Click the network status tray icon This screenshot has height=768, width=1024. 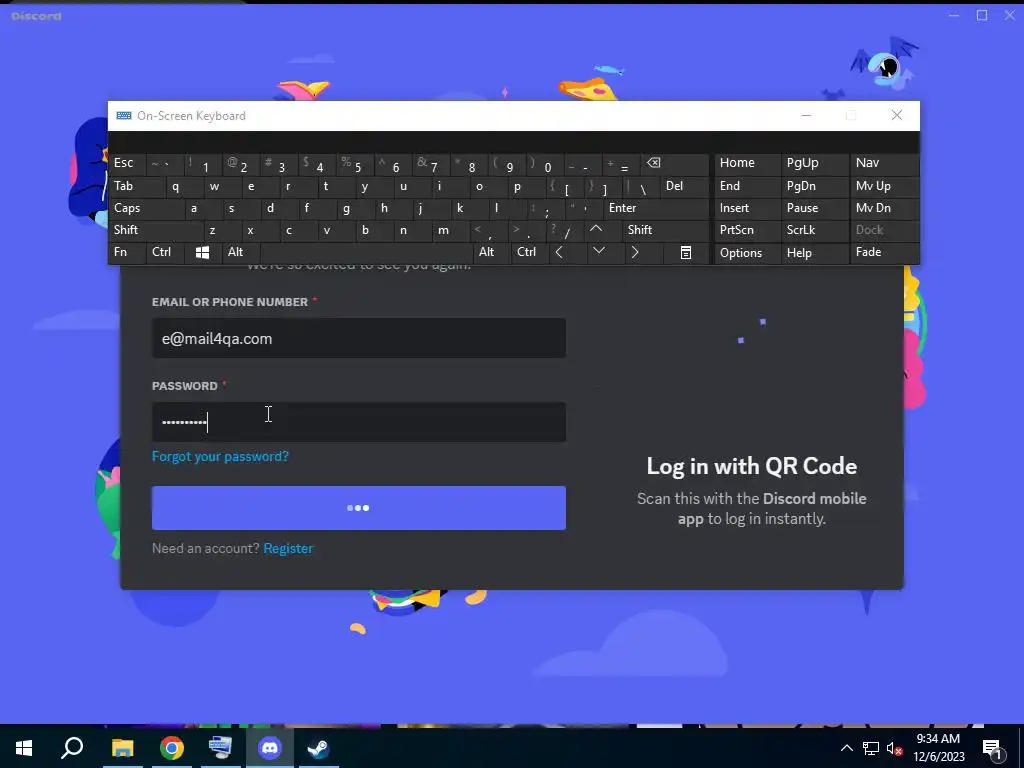(x=871, y=748)
